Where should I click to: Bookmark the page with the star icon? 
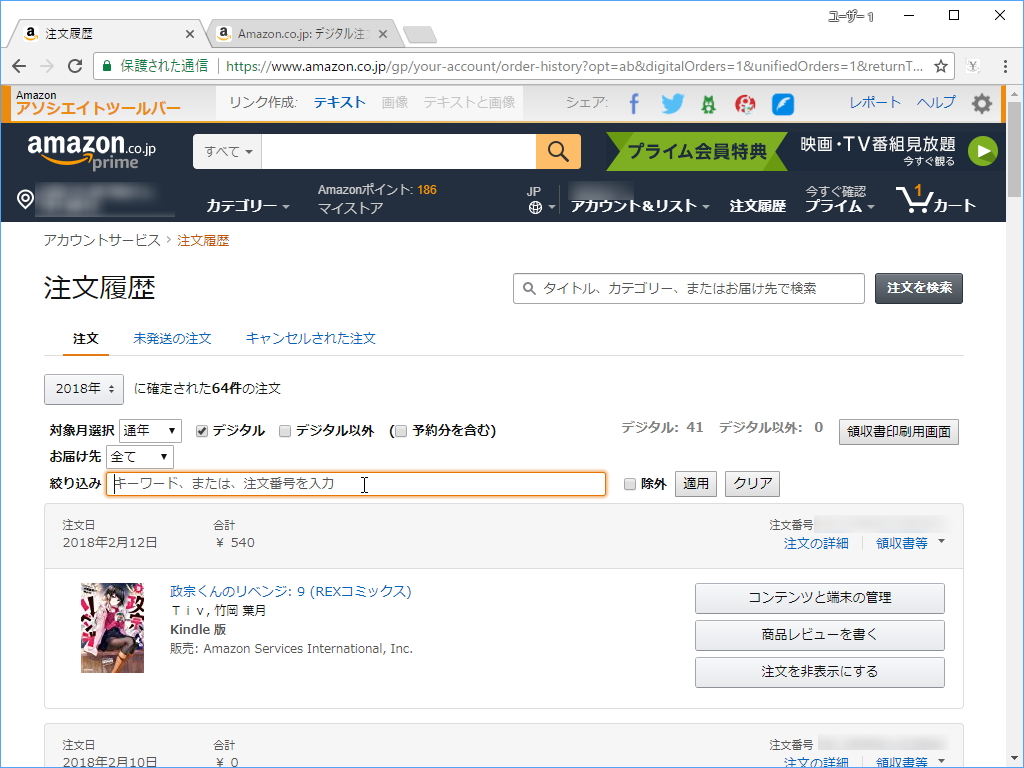click(x=940, y=64)
